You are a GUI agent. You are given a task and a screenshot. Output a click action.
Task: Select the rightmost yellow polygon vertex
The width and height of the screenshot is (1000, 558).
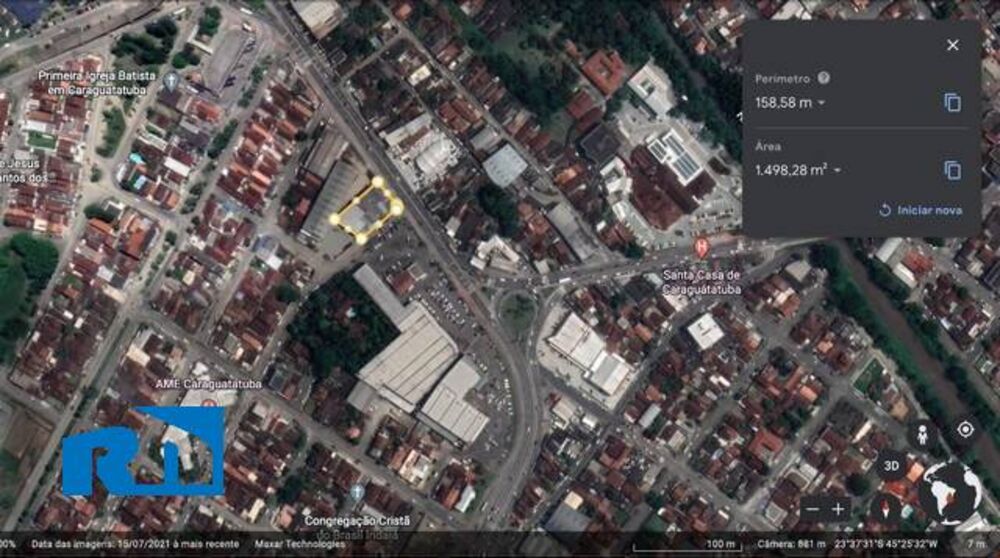click(x=397, y=207)
